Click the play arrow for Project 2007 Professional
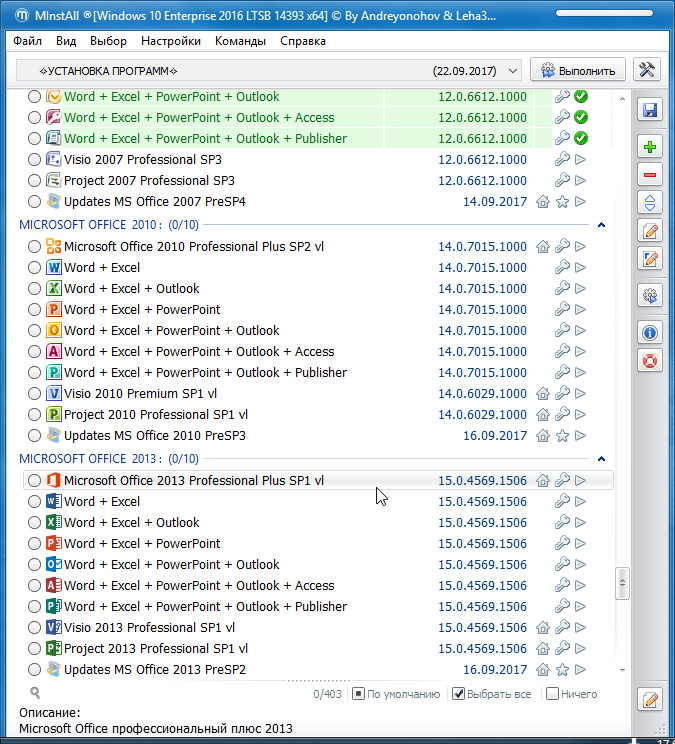The image size is (675, 744). pos(580,181)
